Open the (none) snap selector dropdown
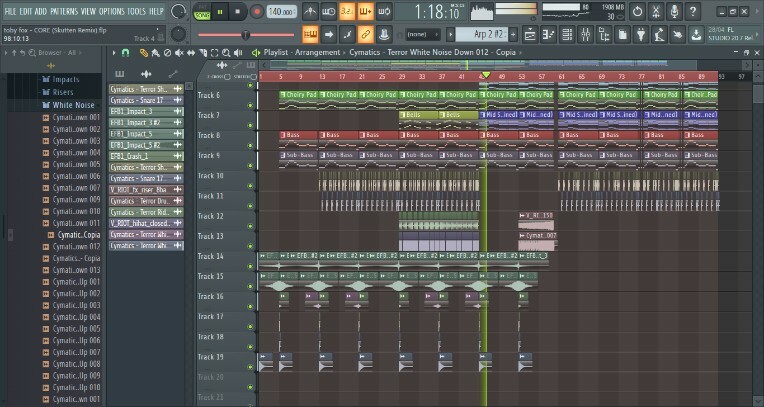Image resolution: width=764 pixels, height=407 pixels. pyautogui.click(x=423, y=35)
